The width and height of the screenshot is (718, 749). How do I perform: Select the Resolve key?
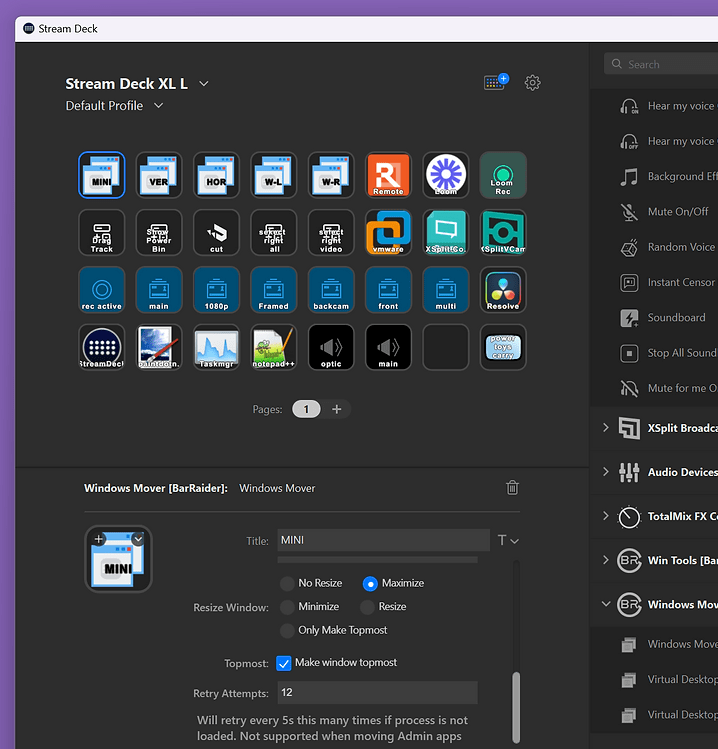tap(503, 289)
